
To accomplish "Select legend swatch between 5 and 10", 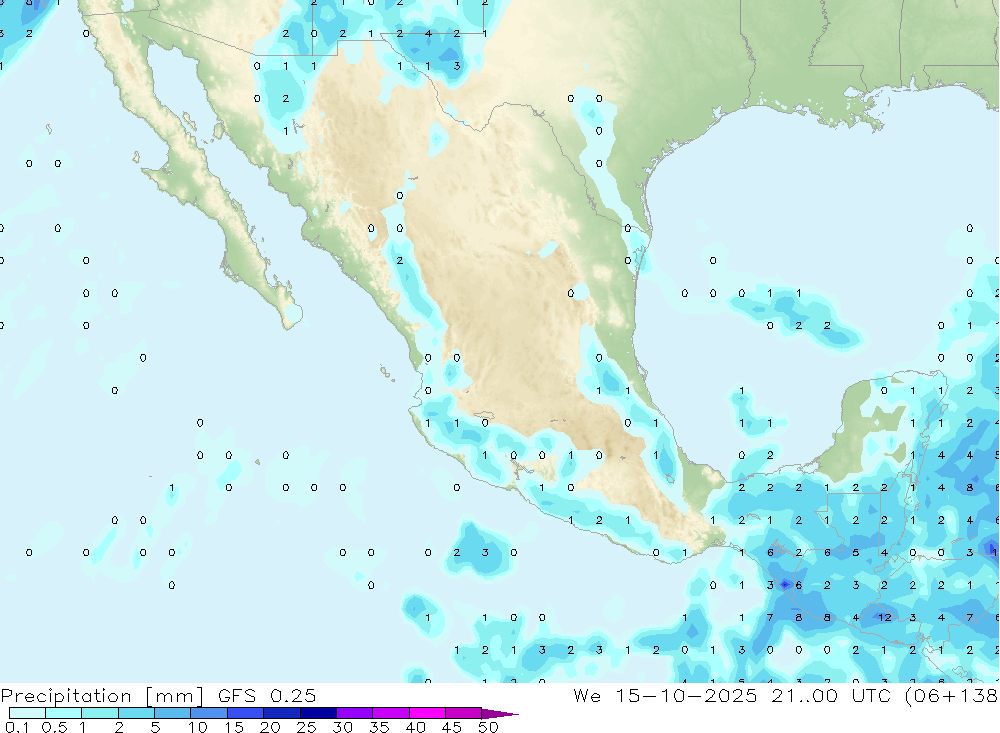I will (x=173, y=713).
